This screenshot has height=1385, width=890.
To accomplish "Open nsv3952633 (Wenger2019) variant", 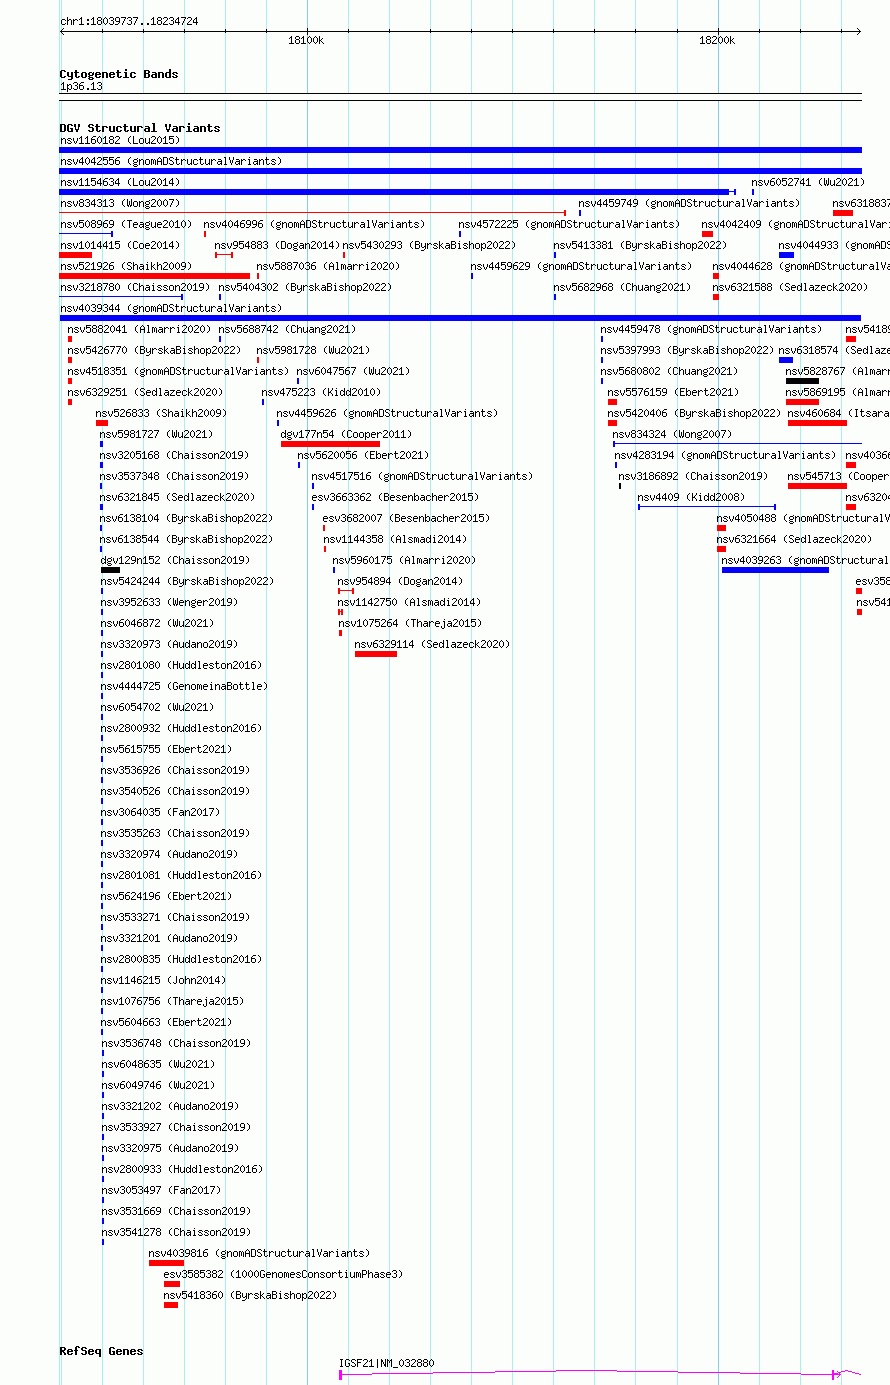I will [x=169, y=602].
